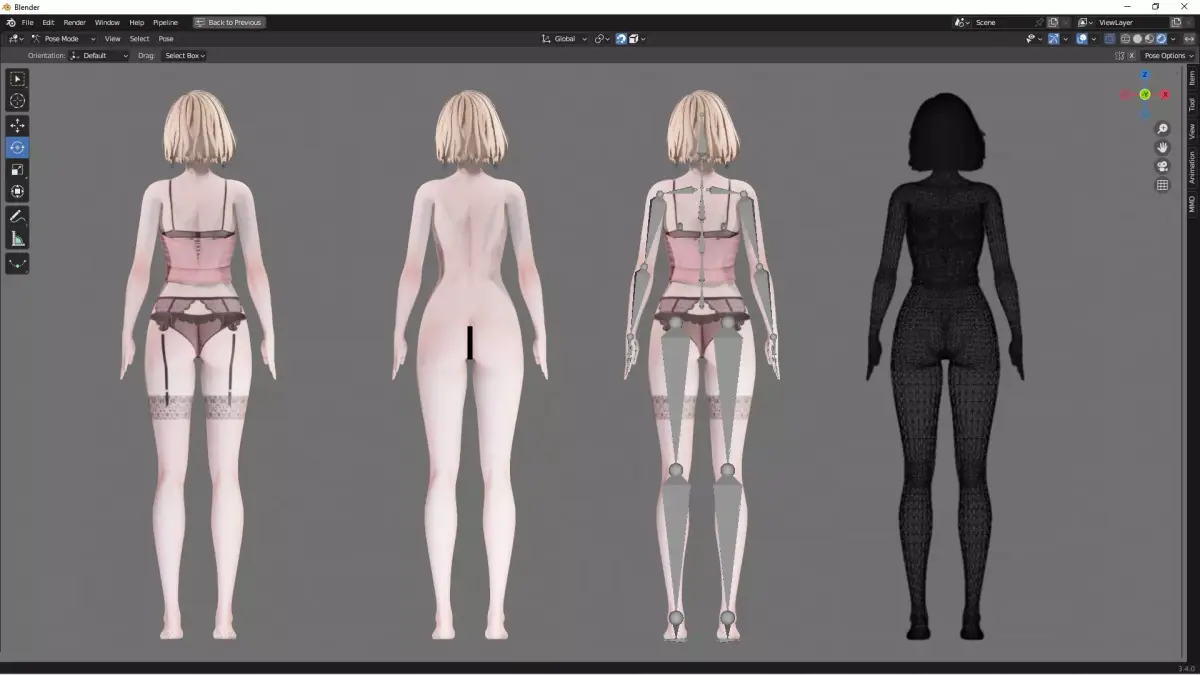Click the Back to Previous button
Screen dimensions: 1200x675
(229, 22)
